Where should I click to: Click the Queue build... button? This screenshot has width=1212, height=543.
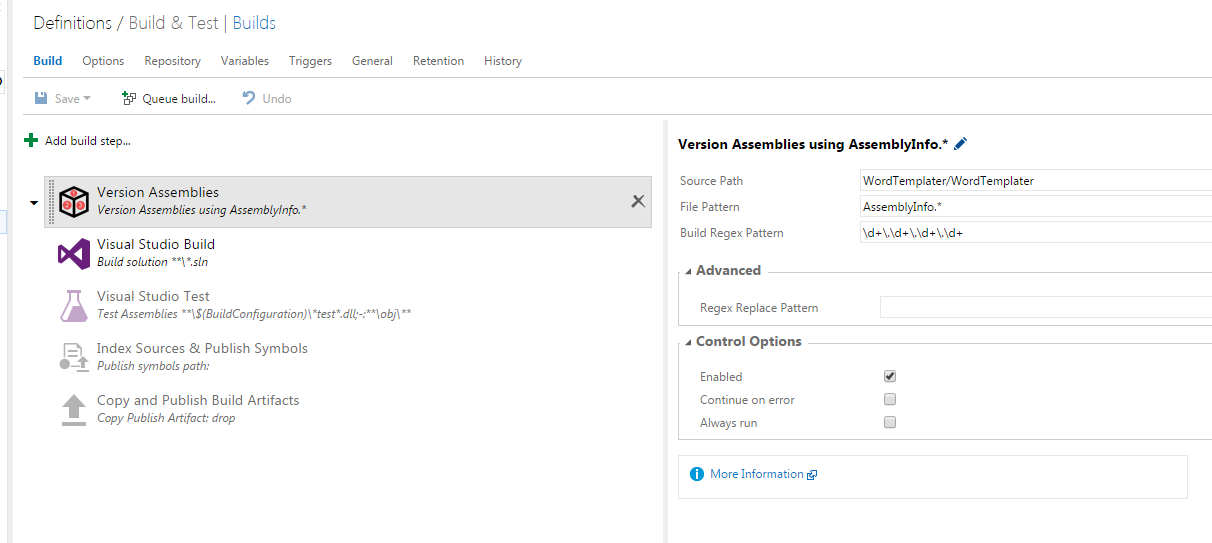(168, 99)
